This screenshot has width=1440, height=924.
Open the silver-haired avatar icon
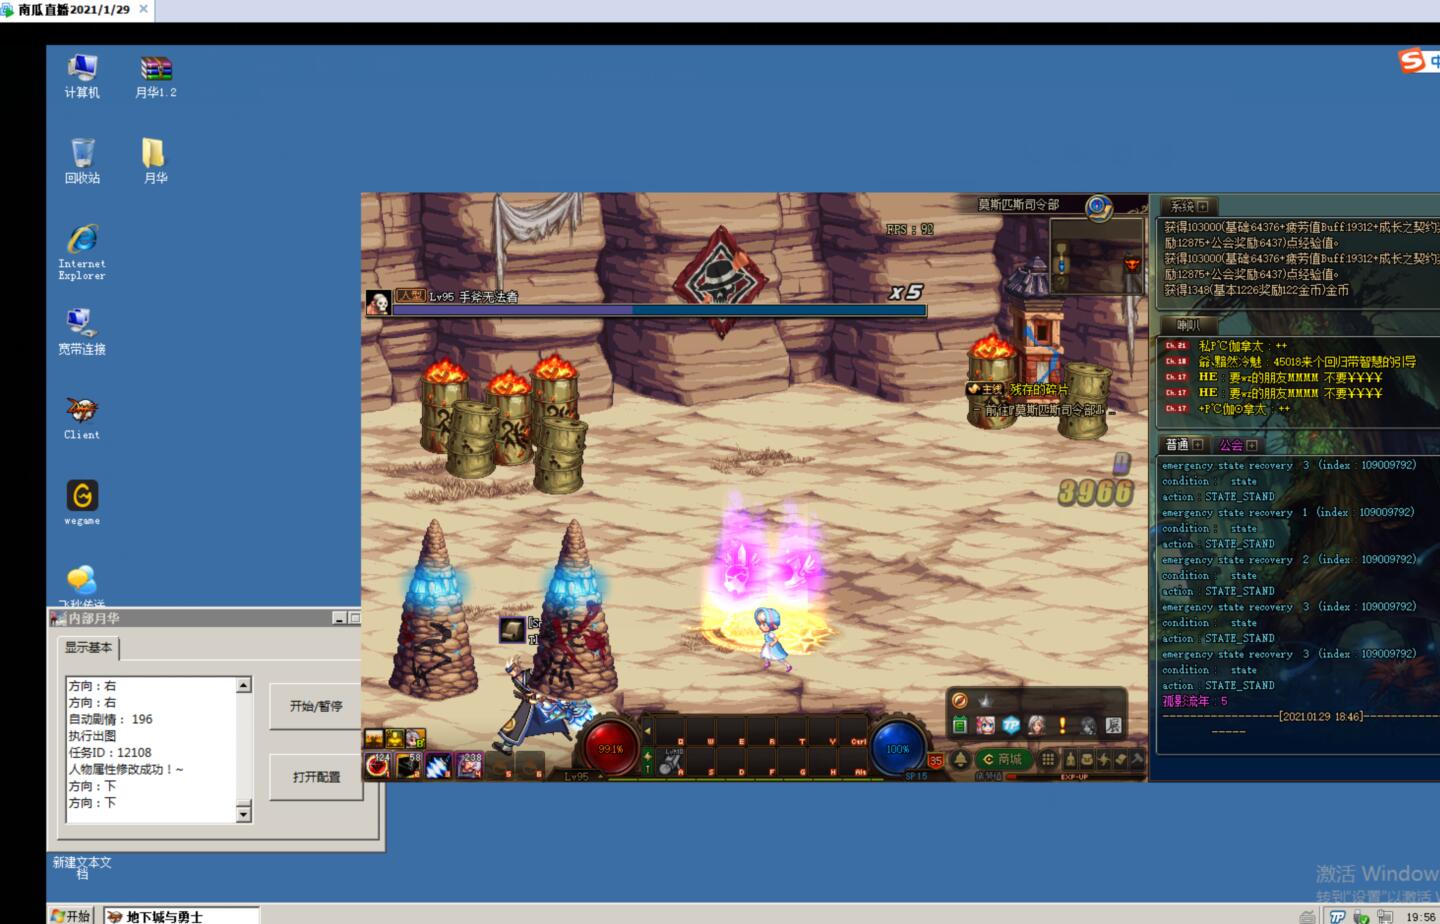click(1036, 725)
